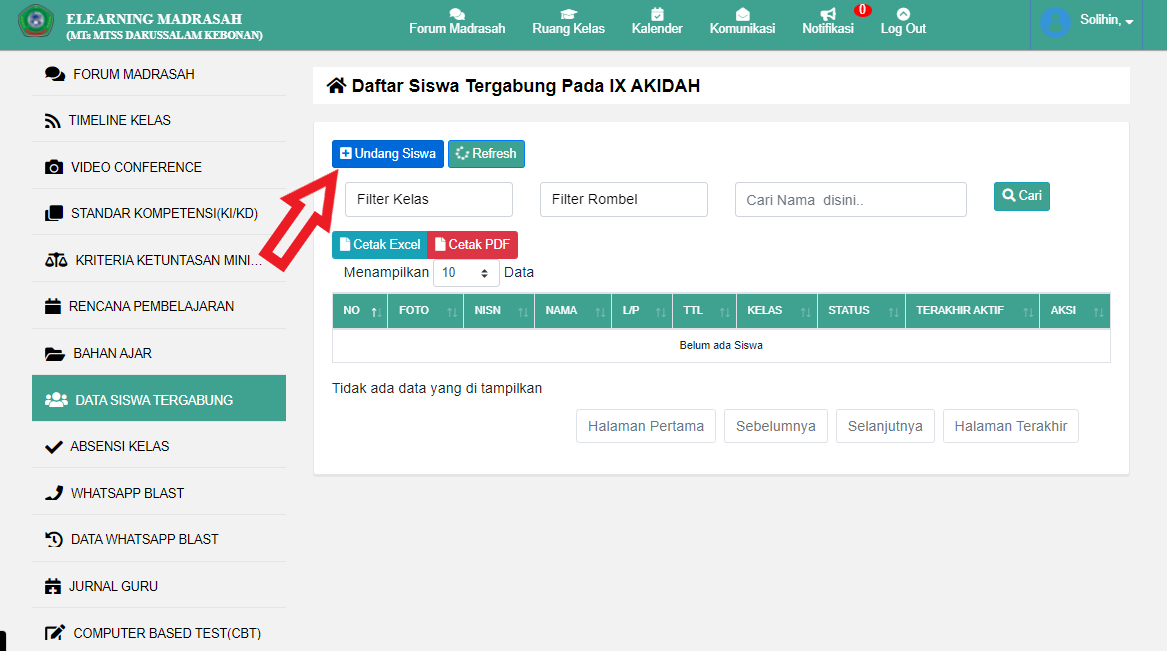Expand the Solihin user dropdown

tap(1107, 21)
